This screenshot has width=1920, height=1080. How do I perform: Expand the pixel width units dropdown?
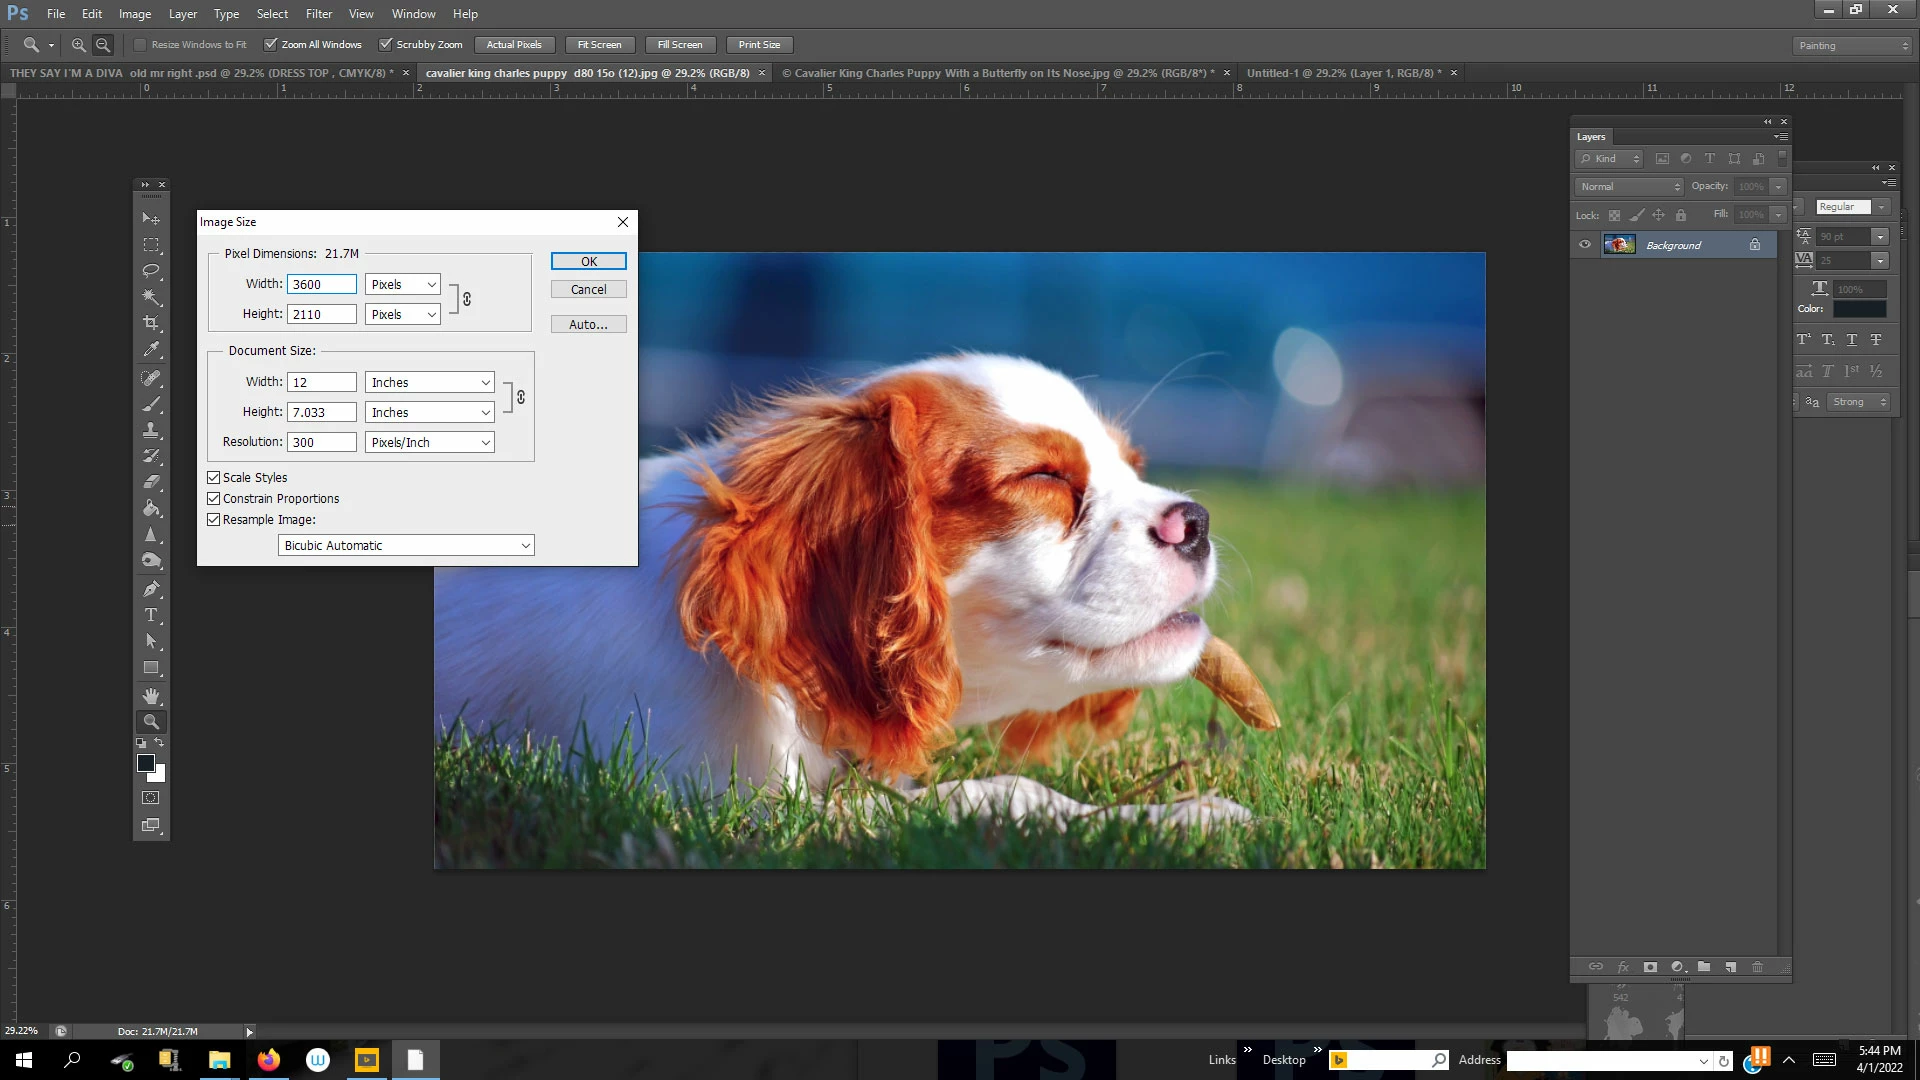click(402, 284)
